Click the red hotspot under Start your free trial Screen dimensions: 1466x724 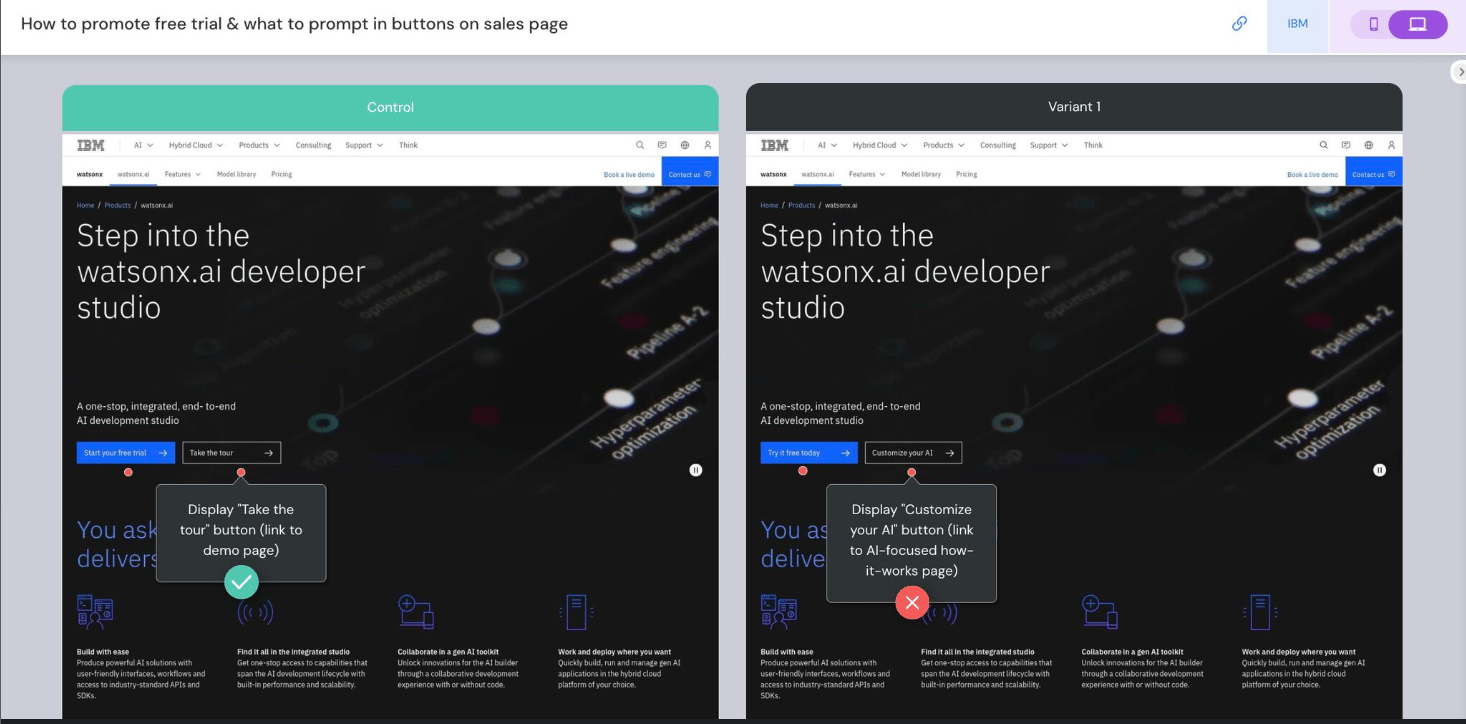point(128,472)
